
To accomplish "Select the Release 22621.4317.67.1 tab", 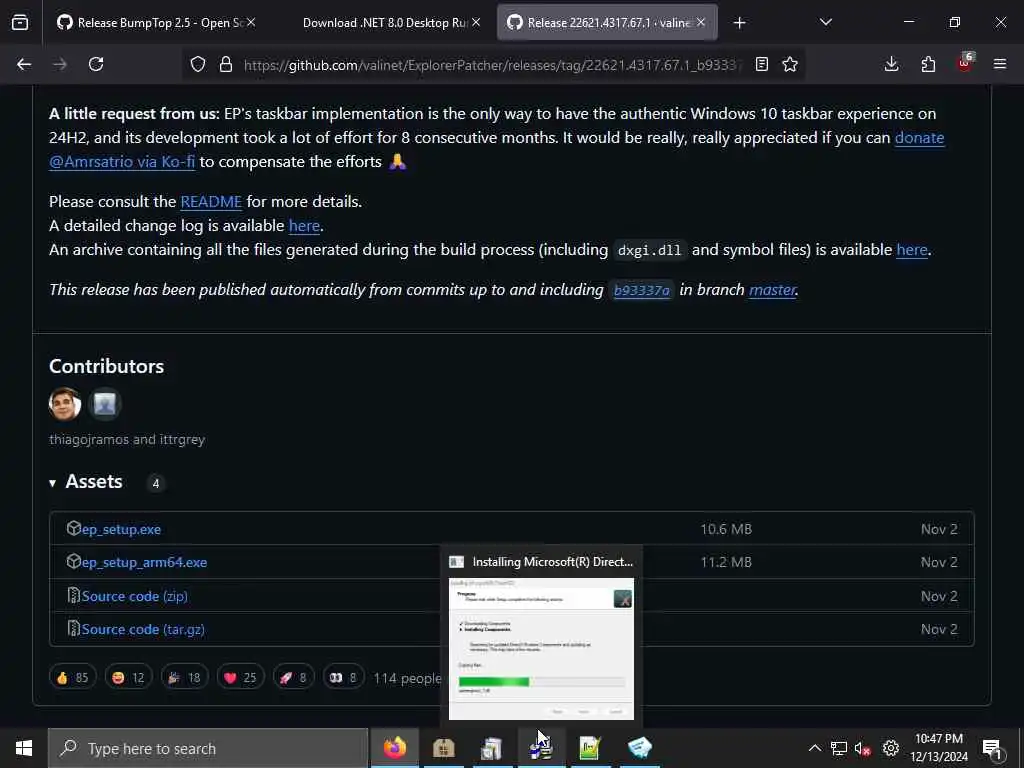I will tap(600, 22).
